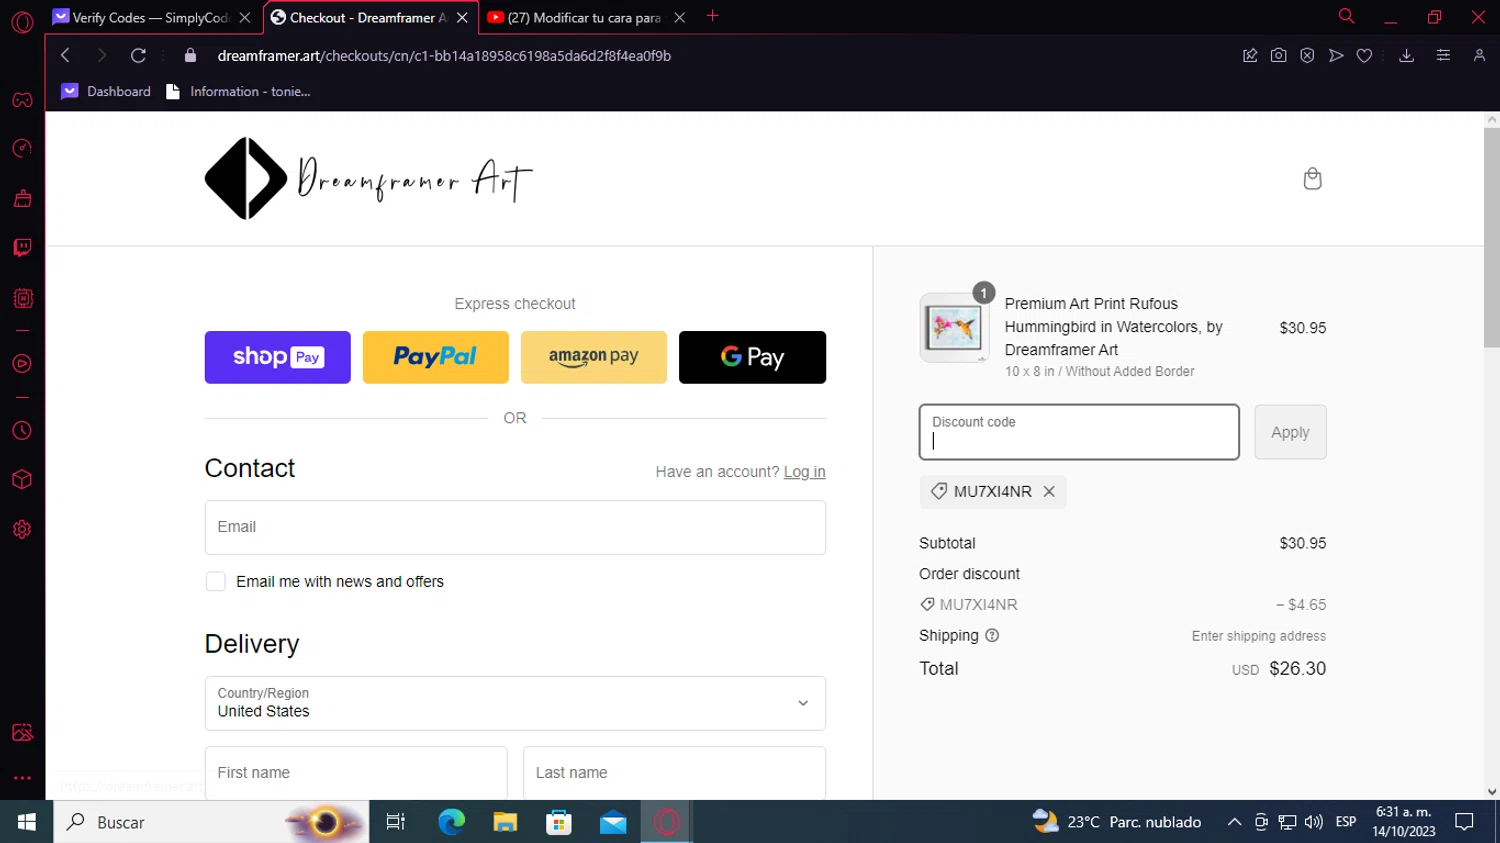Viewport: 1500px width, 843px height.
Task: Open GX Corner gamepad icon in sidebar
Action: pyautogui.click(x=22, y=100)
